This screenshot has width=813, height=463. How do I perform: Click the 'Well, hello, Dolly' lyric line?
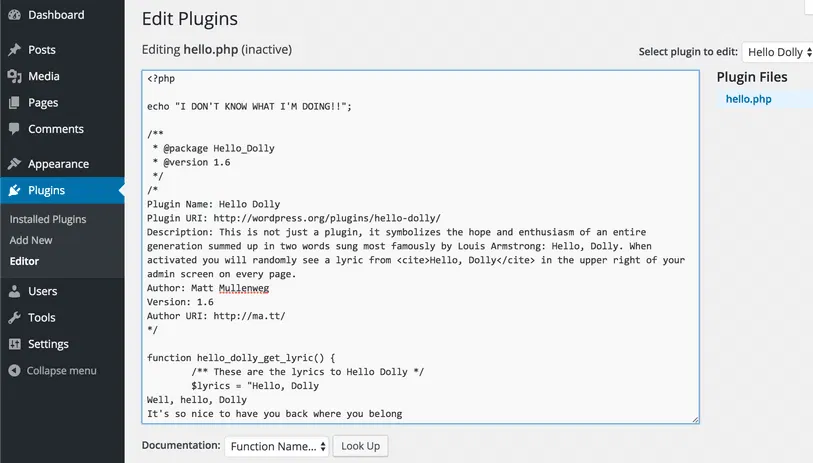[x=197, y=400]
